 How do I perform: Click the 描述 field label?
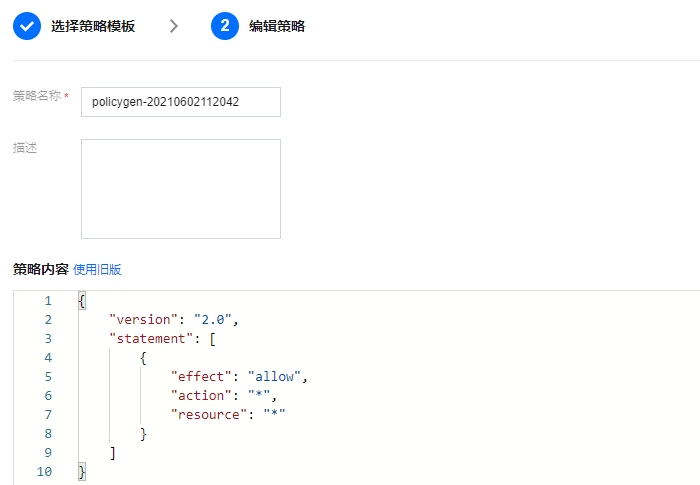pos(25,147)
